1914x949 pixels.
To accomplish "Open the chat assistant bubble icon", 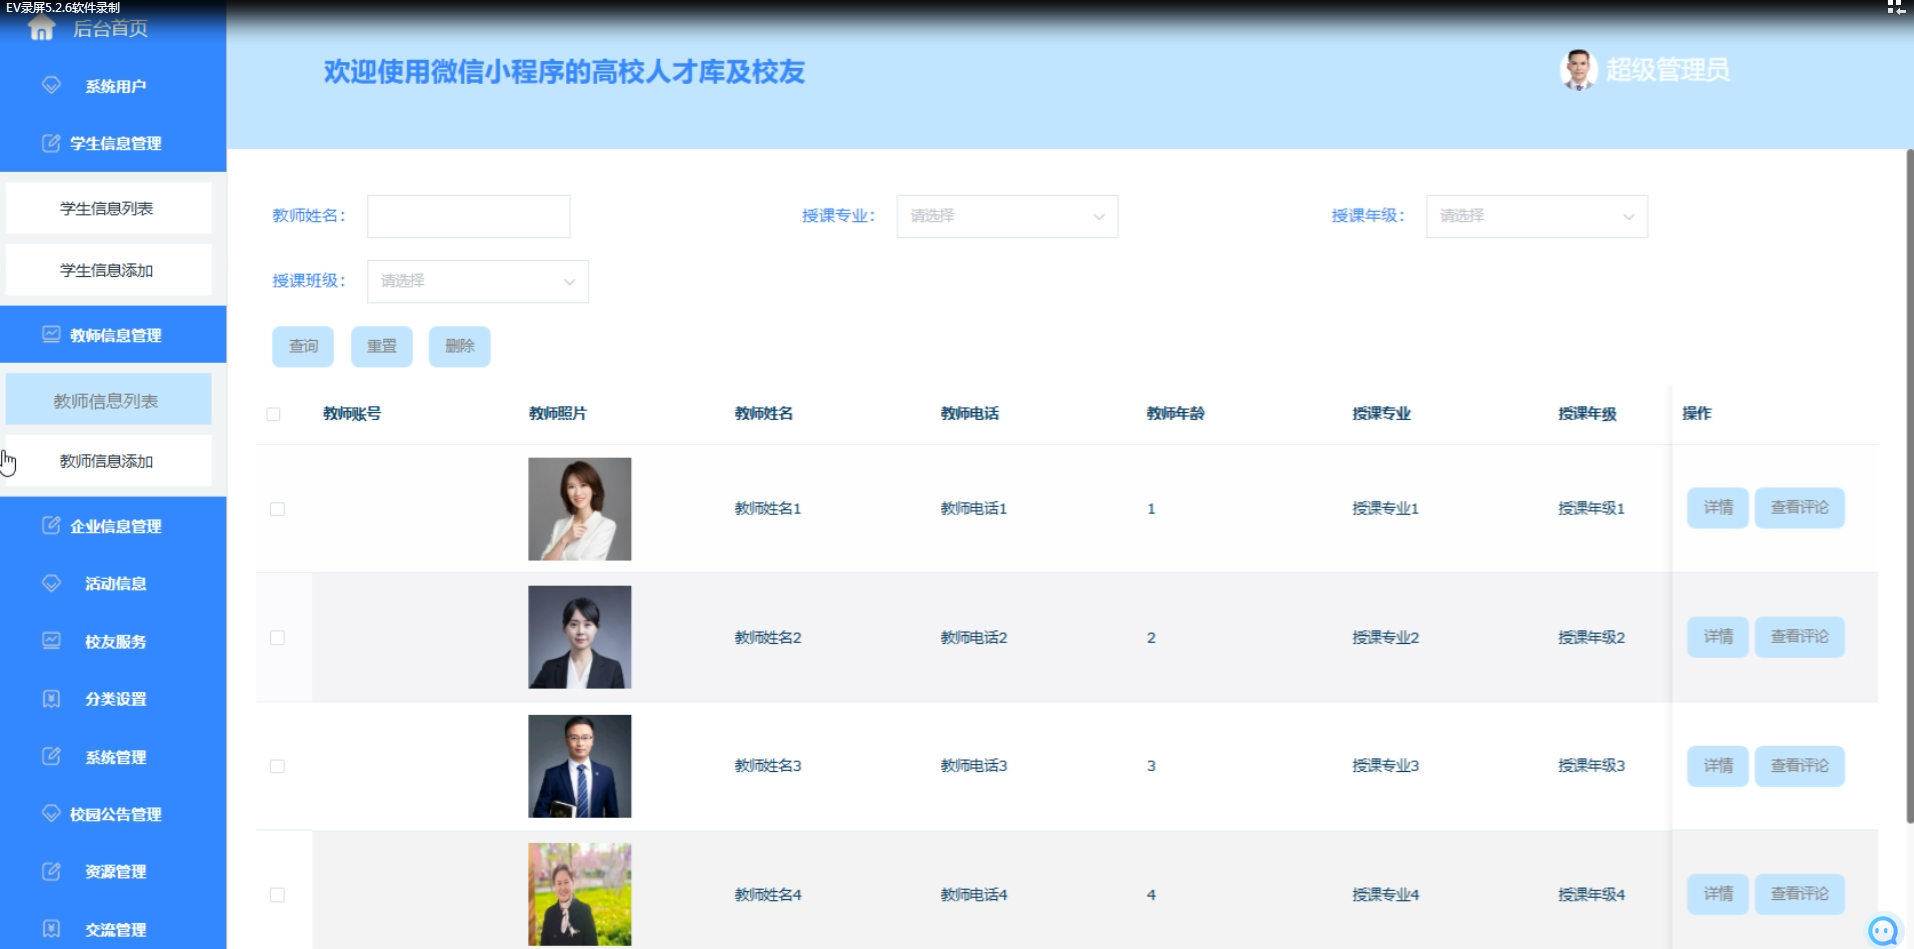I will (1884, 930).
